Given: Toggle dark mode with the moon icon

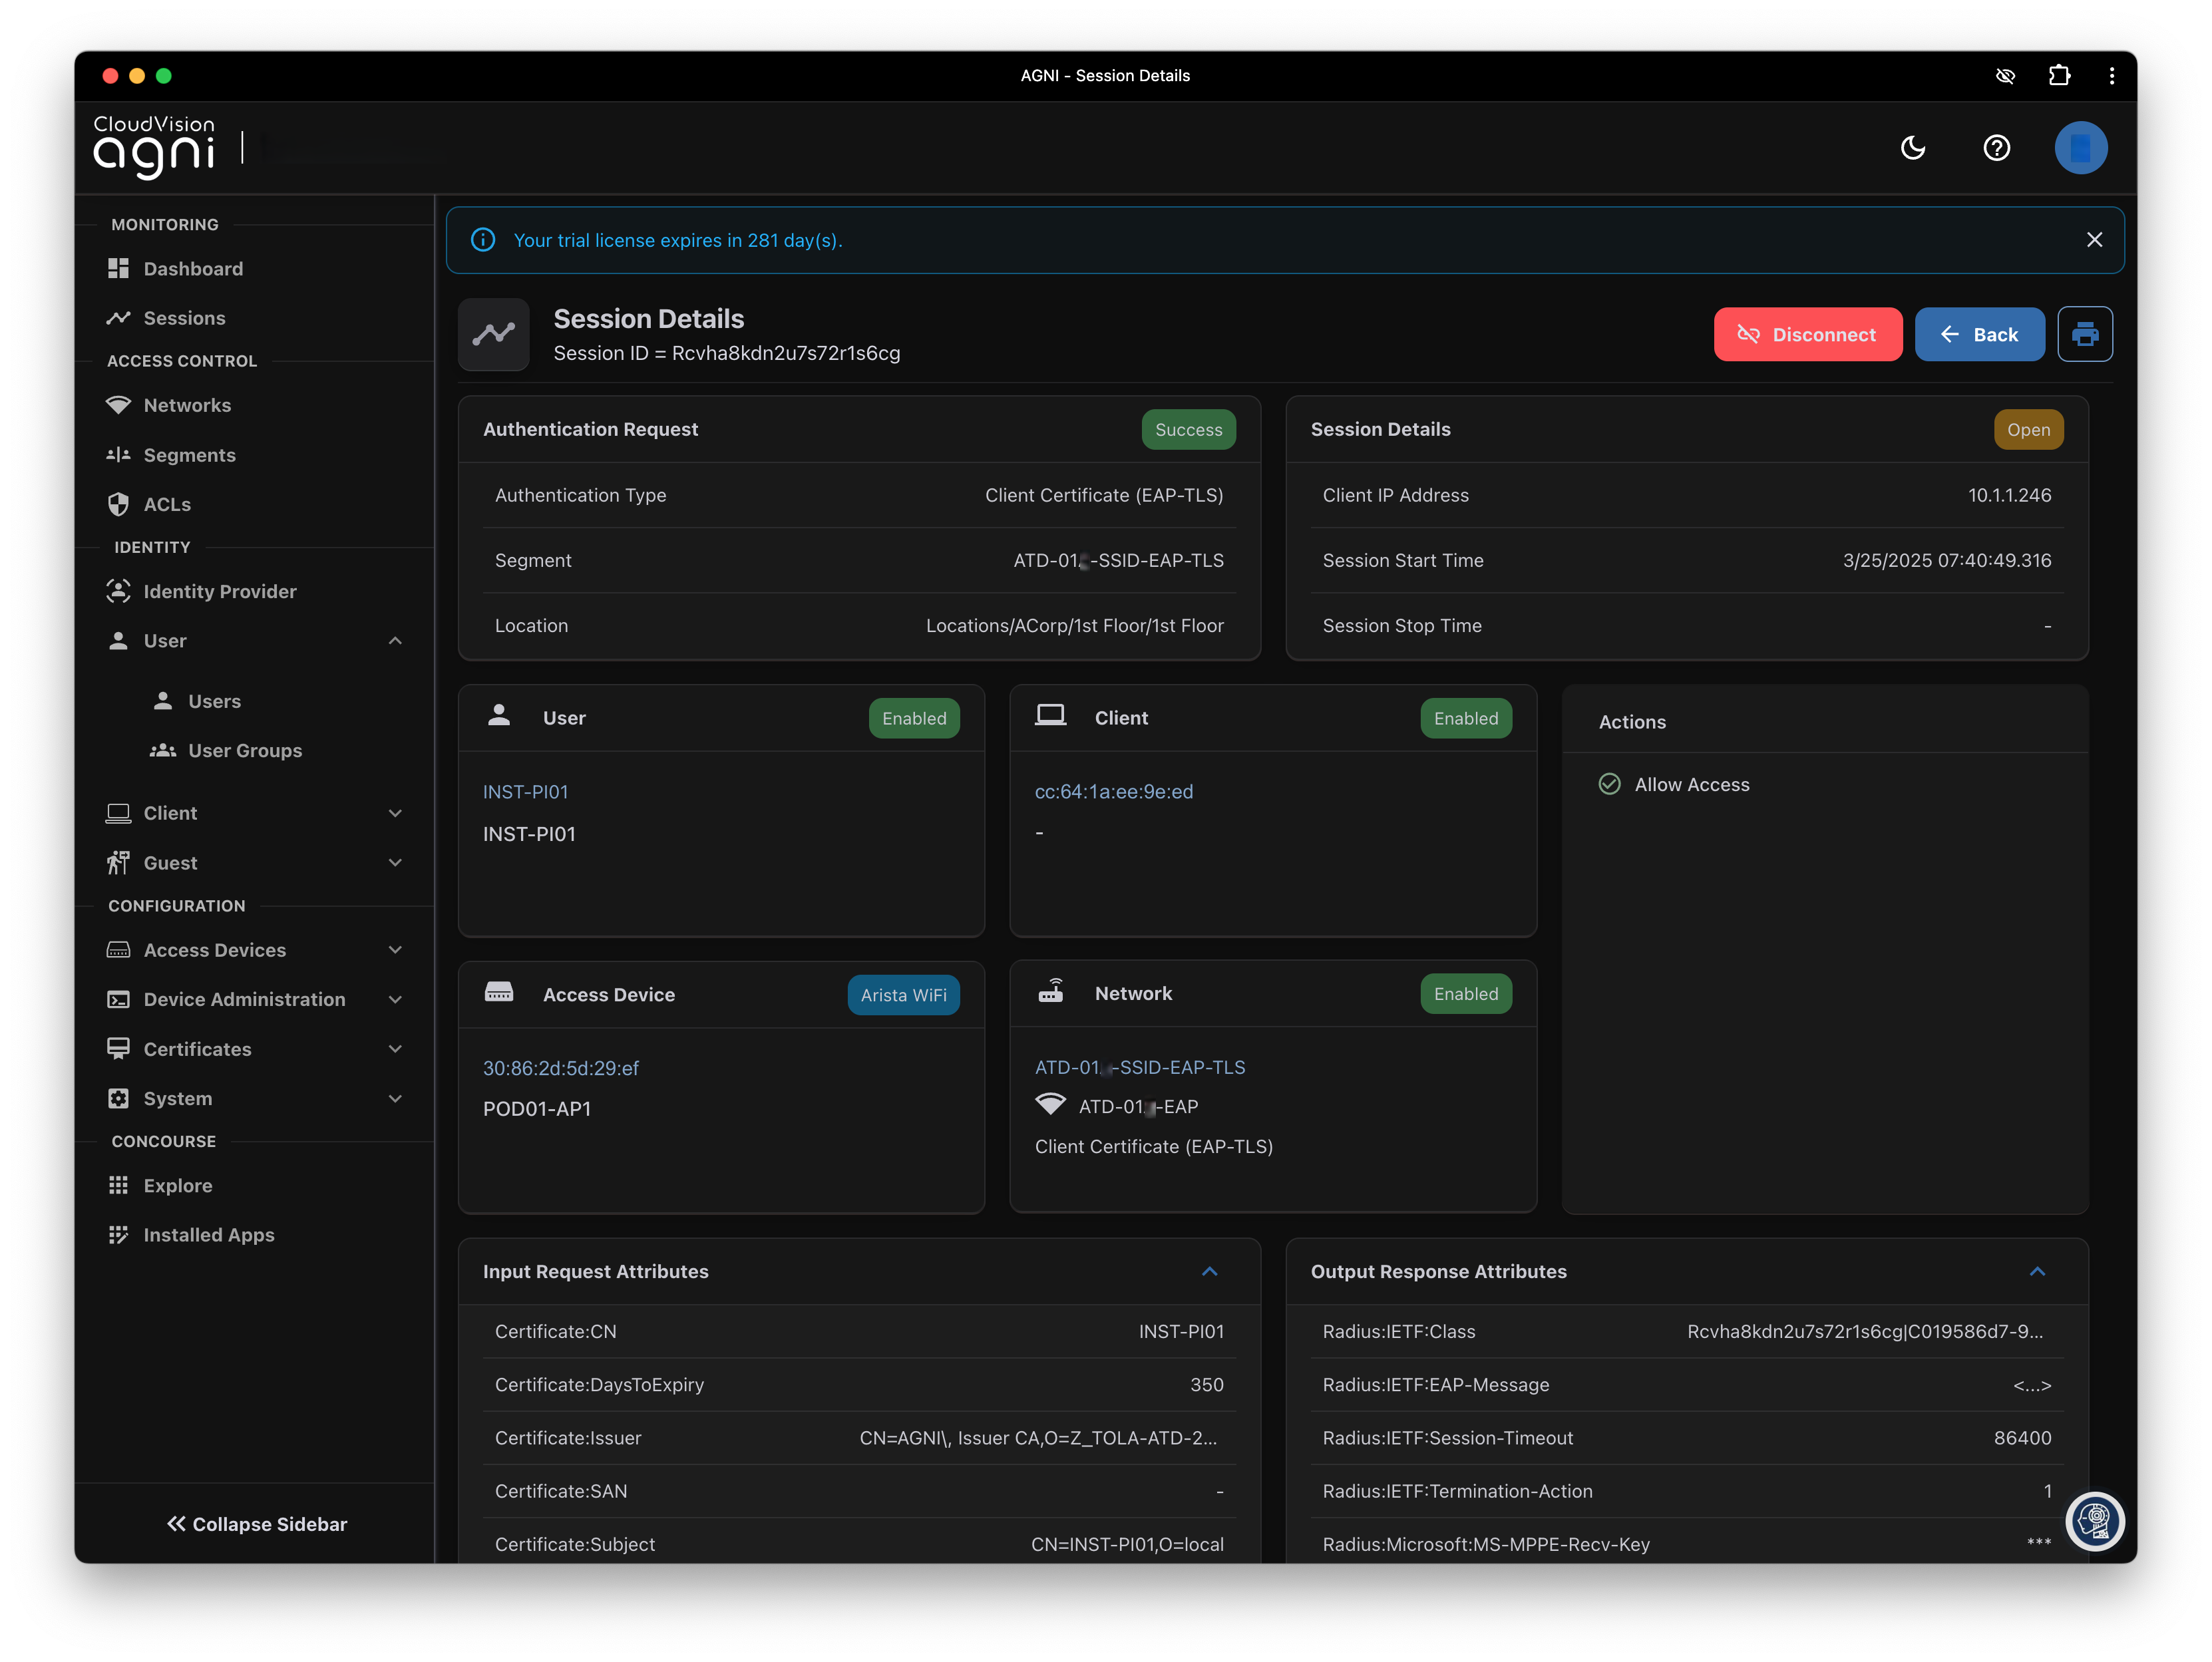Looking at the screenshot, I should click(x=1912, y=148).
